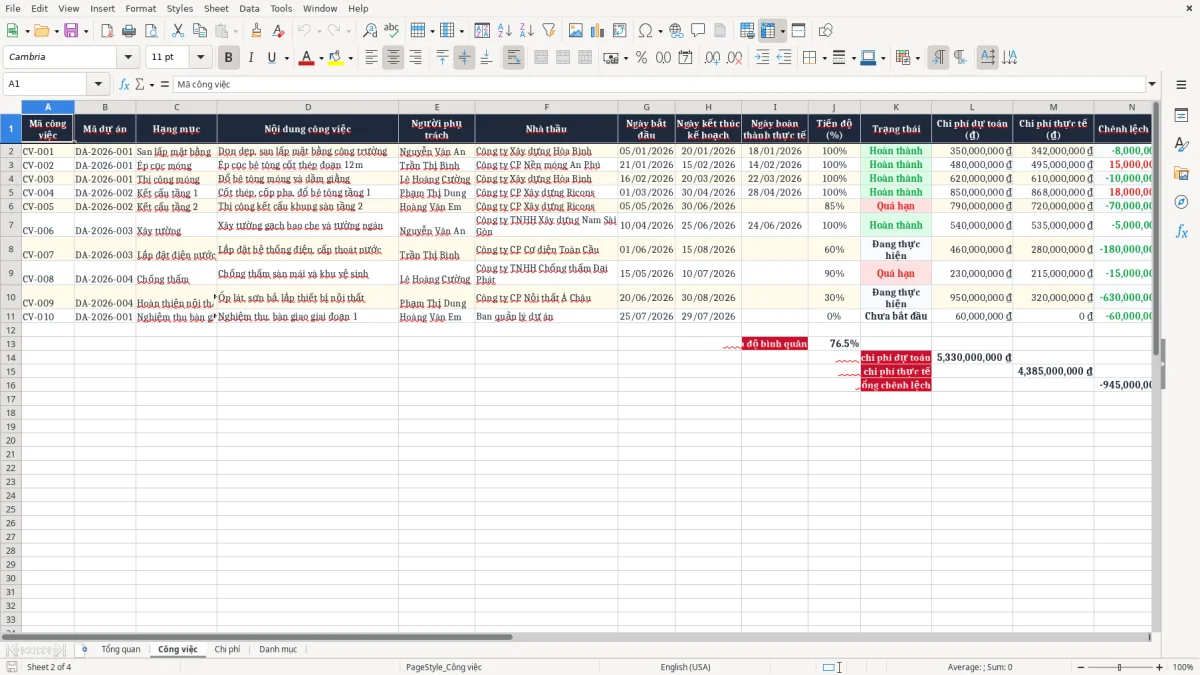Expand the formula bar arrow
Viewport: 1200px width, 675px height.
pyautogui.click(x=1152, y=84)
